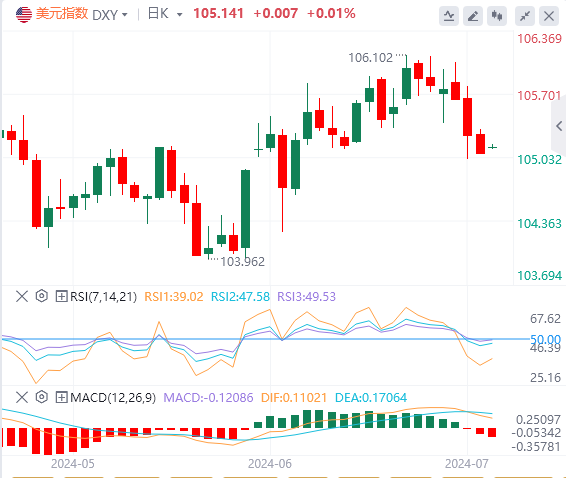Click the 105.141 current price
This screenshot has height=478, width=566.
point(218,14)
